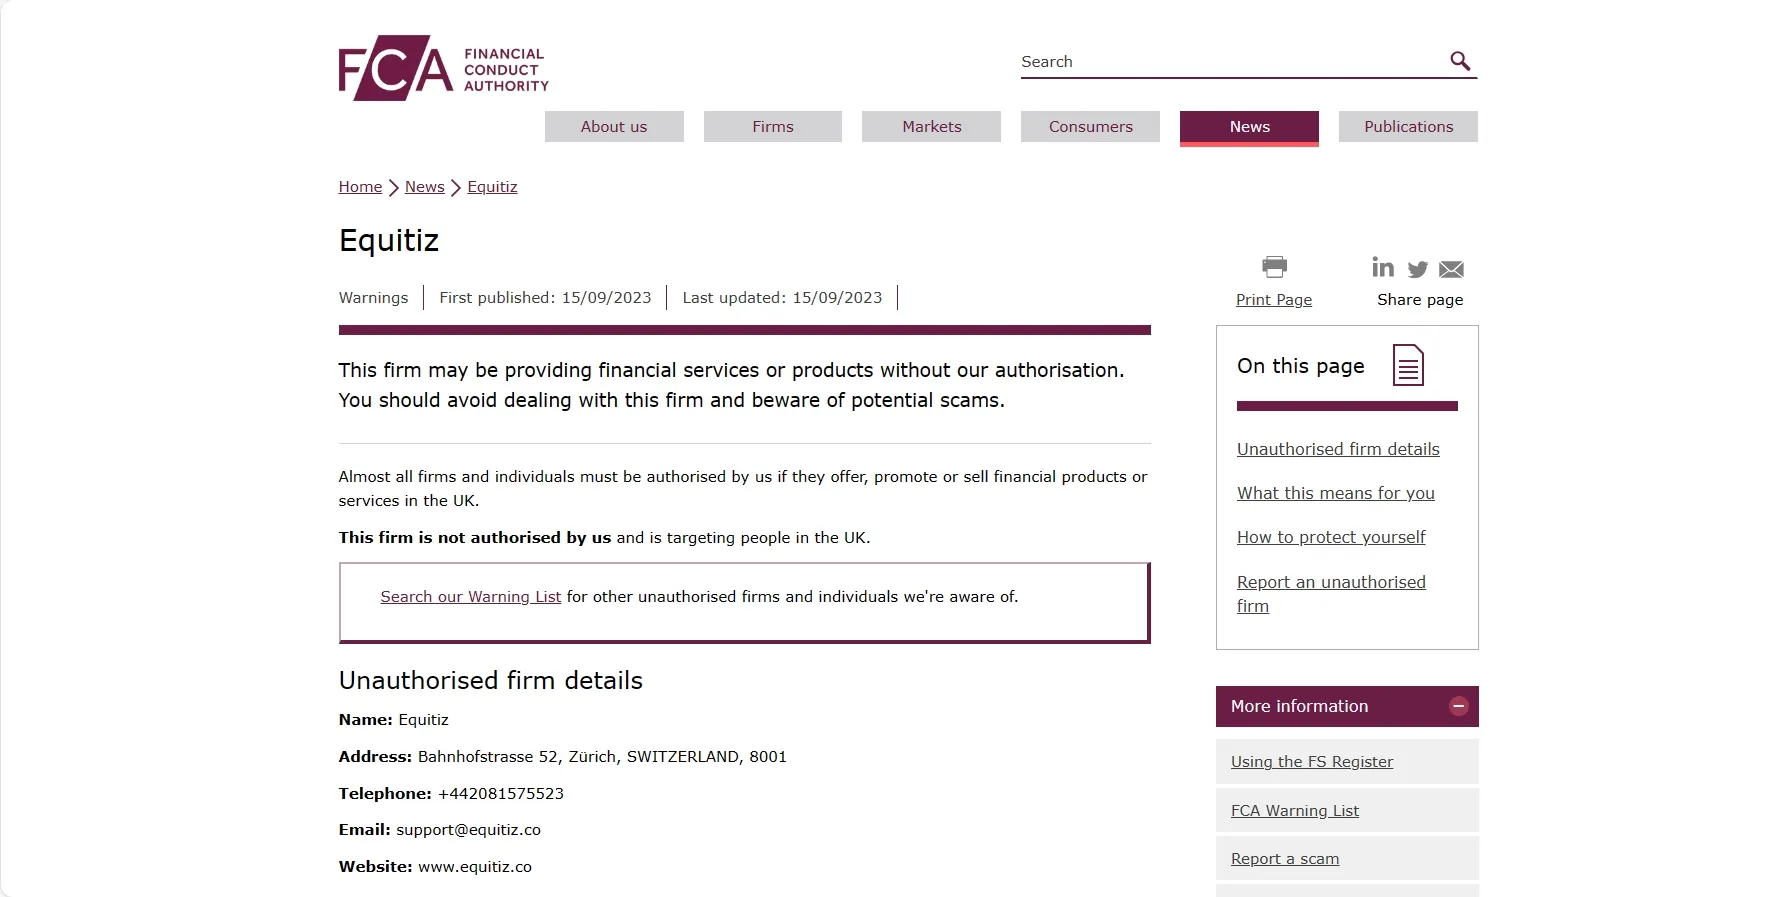Share page via email envelope icon
Image resolution: width=1780 pixels, height=897 pixels.
point(1451,269)
